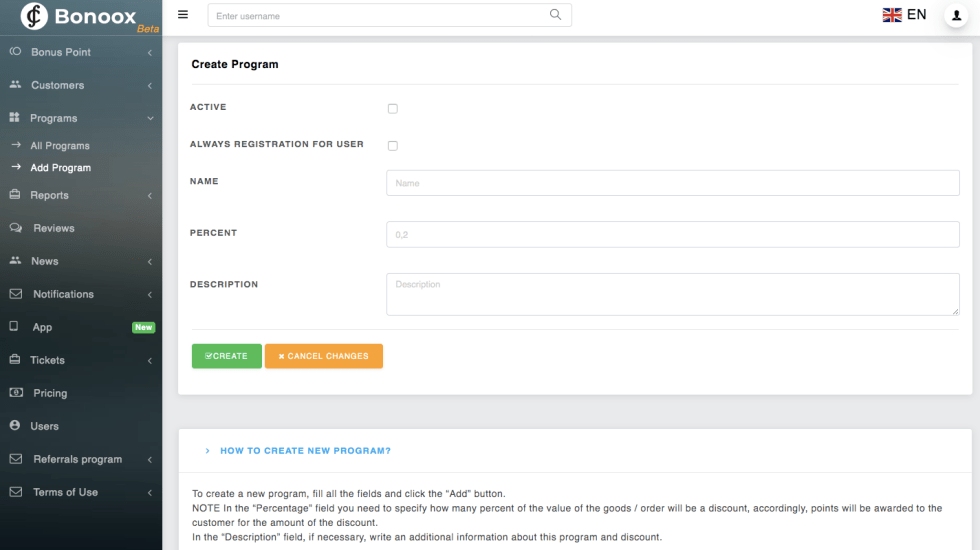Viewport: 980px width, 550px height.
Task: Select the App menu item
Action: coord(42,327)
